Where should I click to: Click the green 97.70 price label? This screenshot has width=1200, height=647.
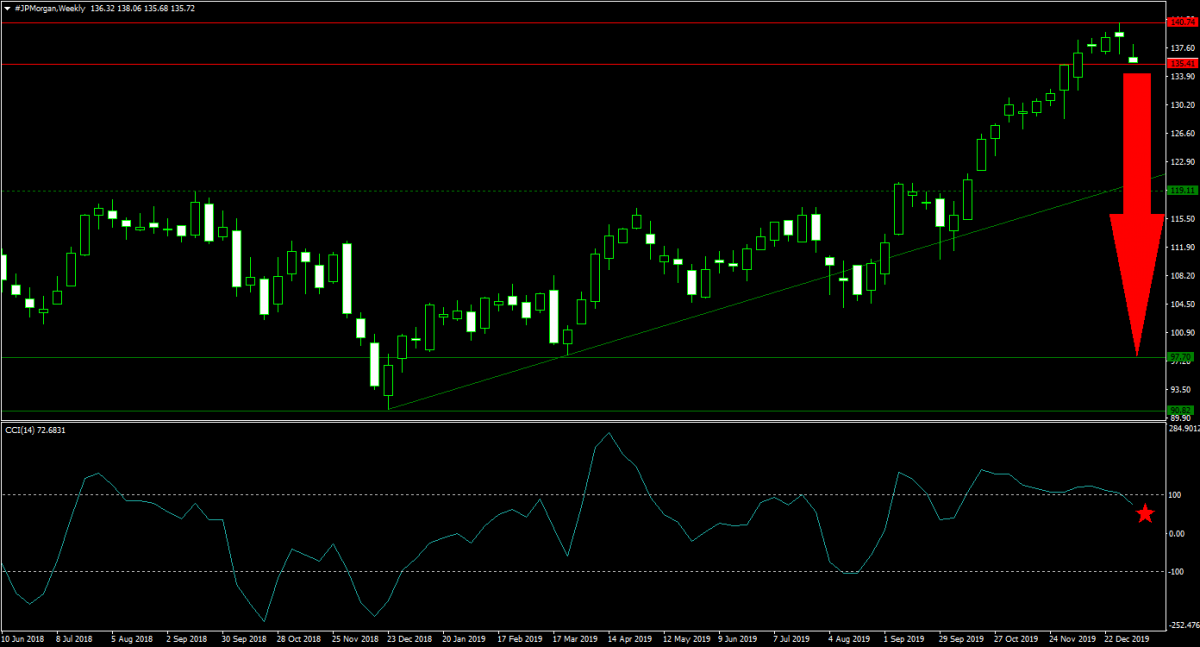1181,357
